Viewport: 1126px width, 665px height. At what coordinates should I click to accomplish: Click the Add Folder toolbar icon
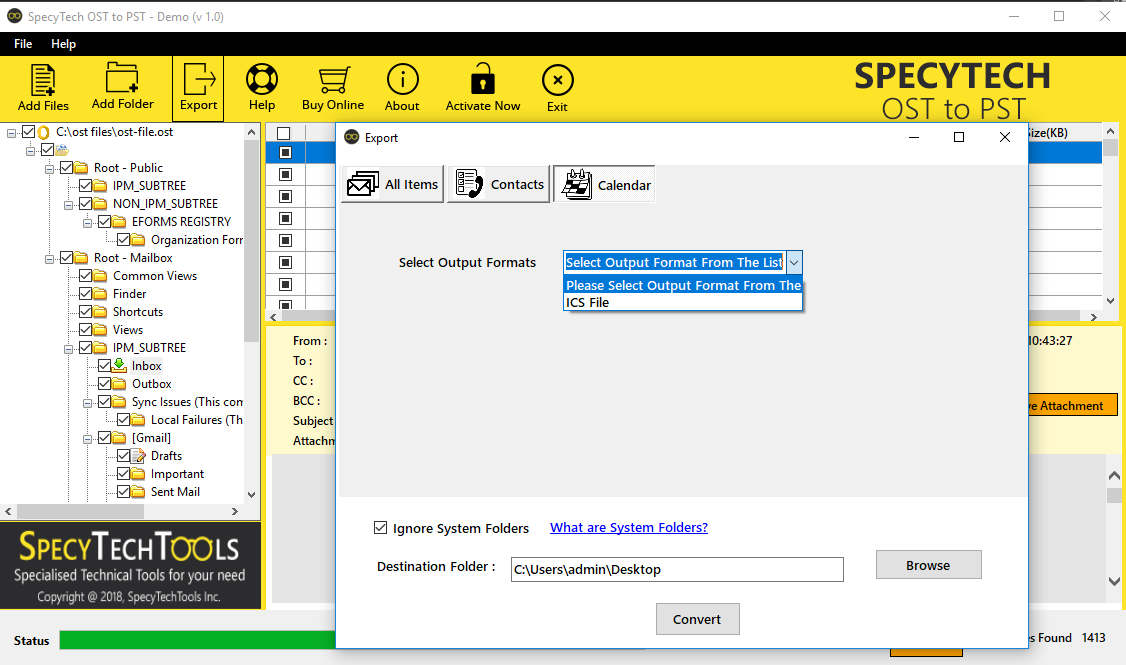coord(122,78)
